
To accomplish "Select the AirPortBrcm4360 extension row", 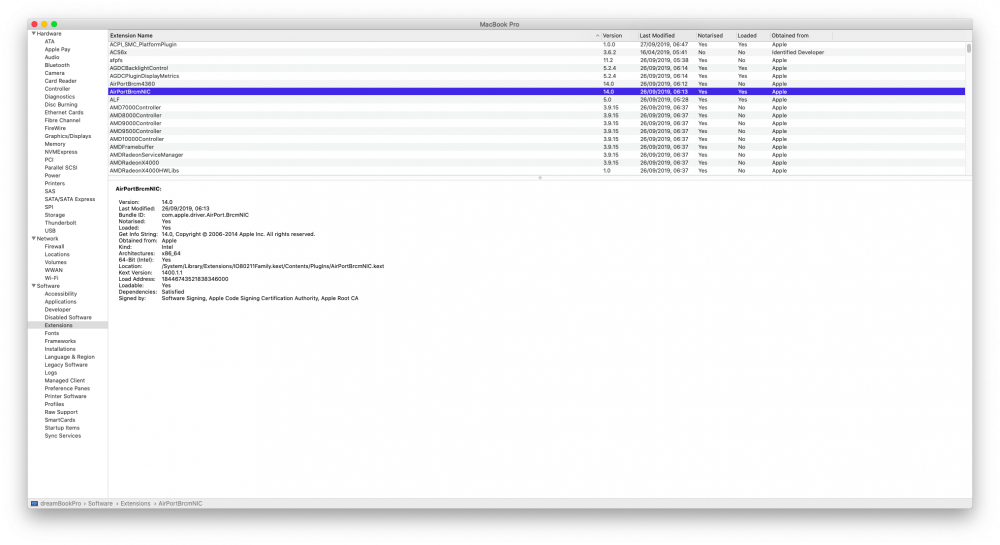I will 536,84.
